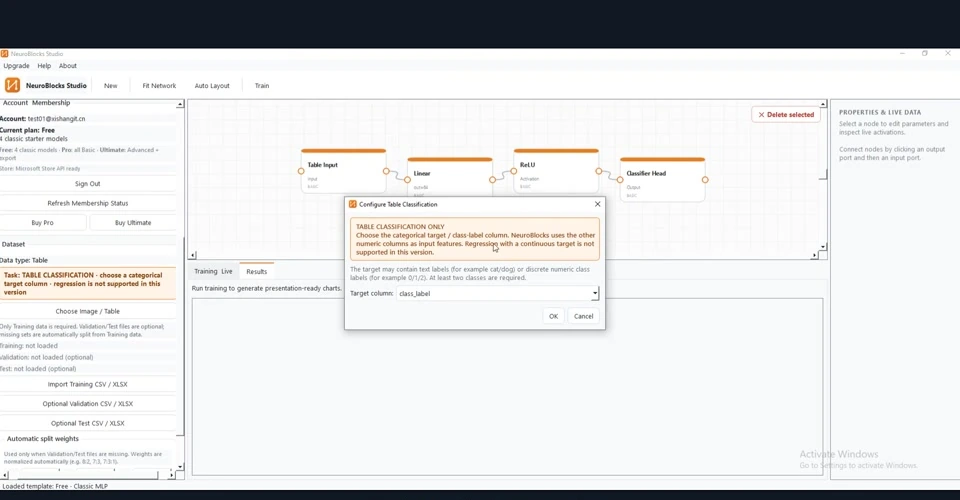The image size is (960, 500).
Task: Click 'Data type: Table' label
Action: point(24,260)
